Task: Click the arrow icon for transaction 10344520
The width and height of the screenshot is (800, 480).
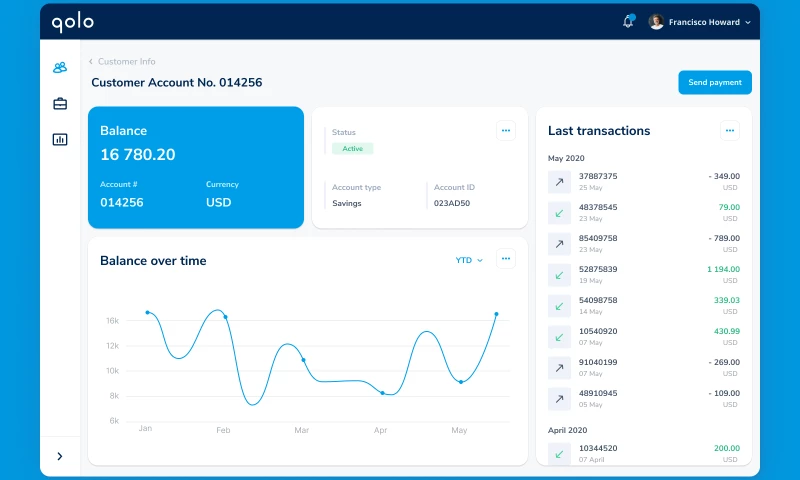Action: [559, 454]
